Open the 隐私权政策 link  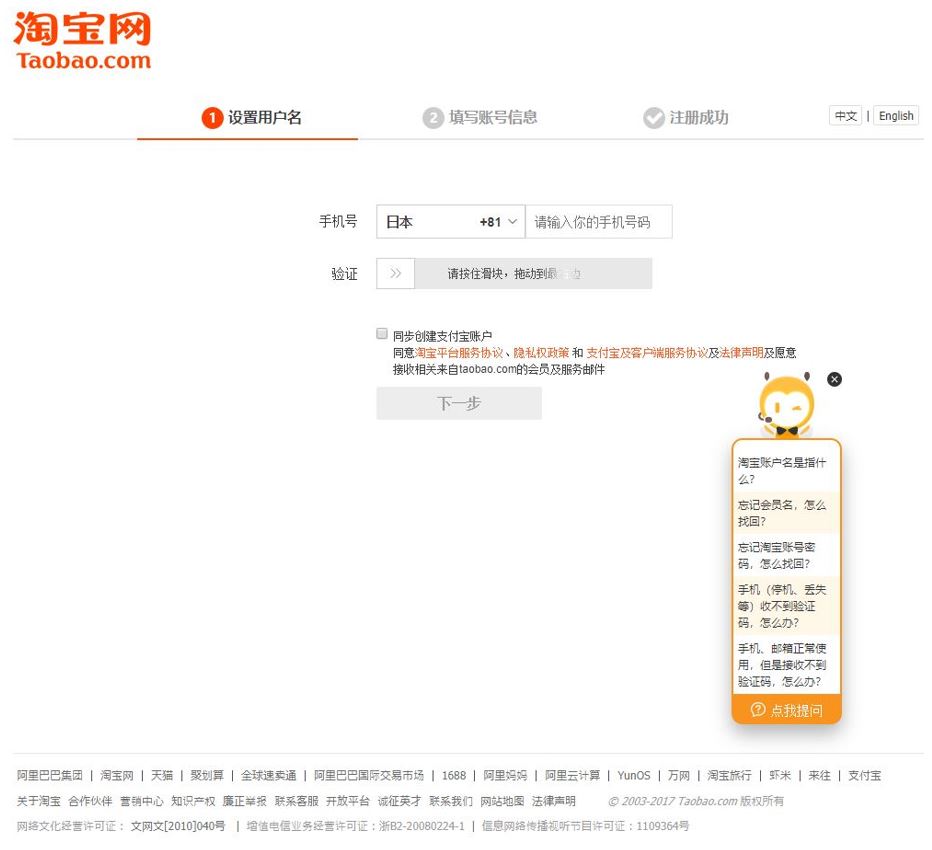(x=541, y=352)
